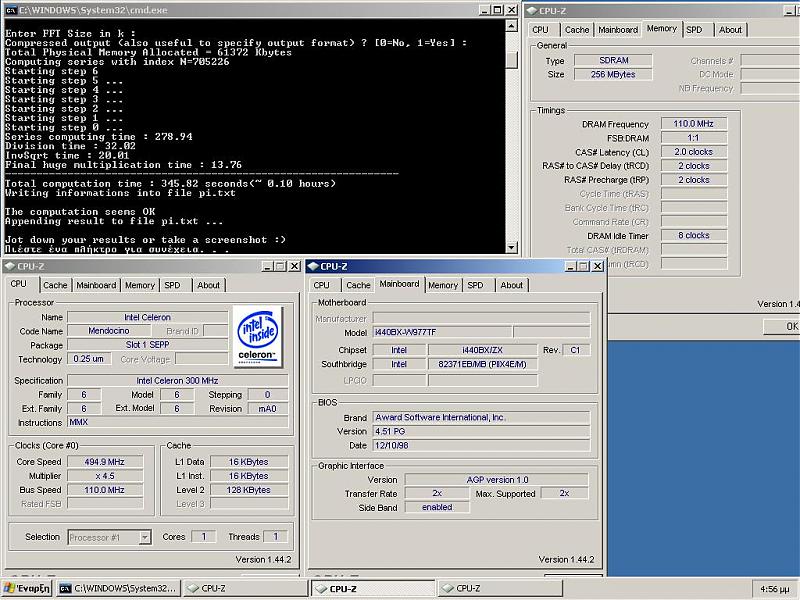Open About tab in CPU-Z Timings window

click(x=731, y=30)
